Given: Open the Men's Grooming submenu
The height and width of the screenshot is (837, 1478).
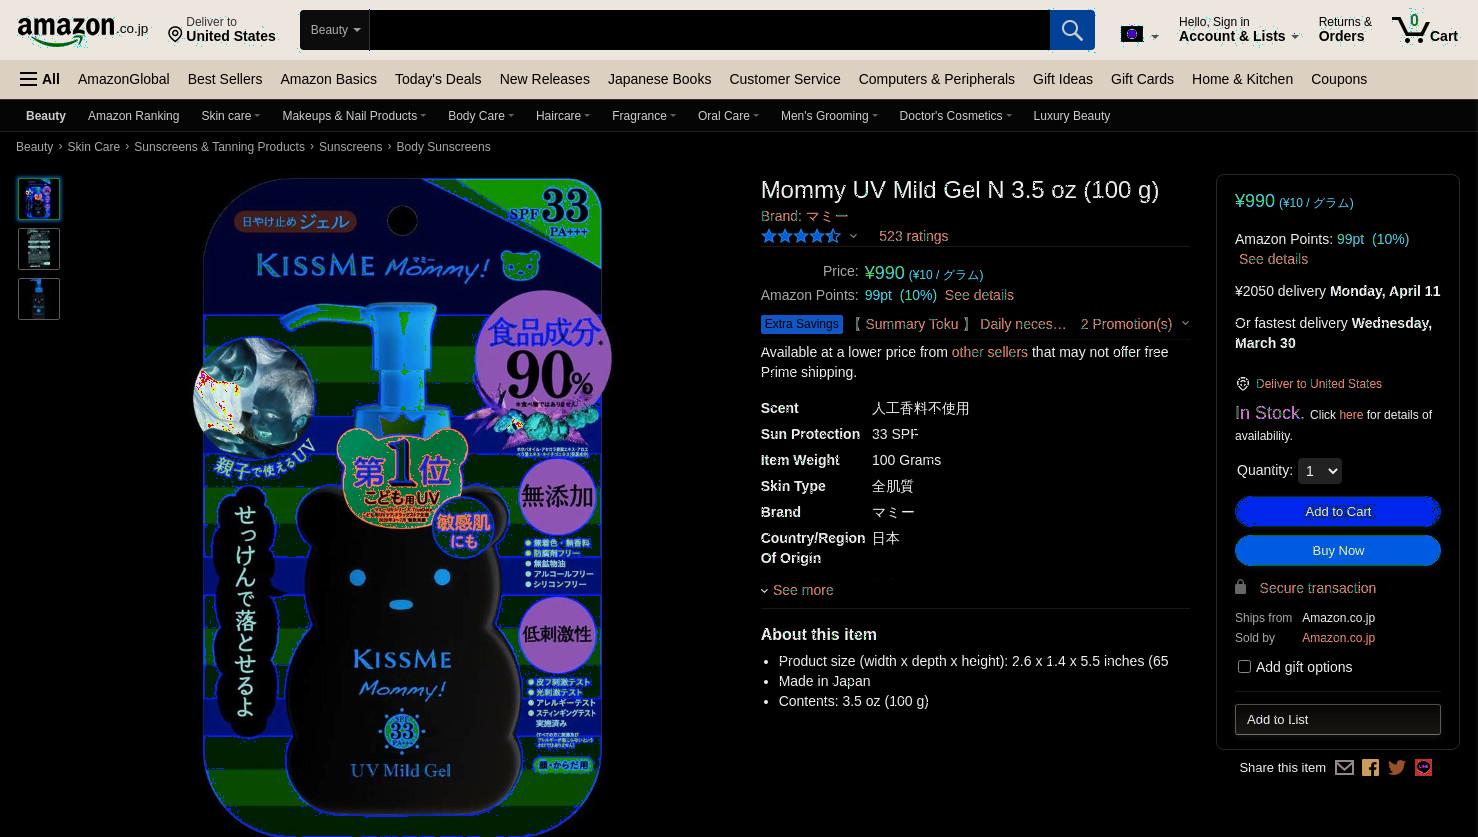Looking at the screenshot, I should click(829, 116).
